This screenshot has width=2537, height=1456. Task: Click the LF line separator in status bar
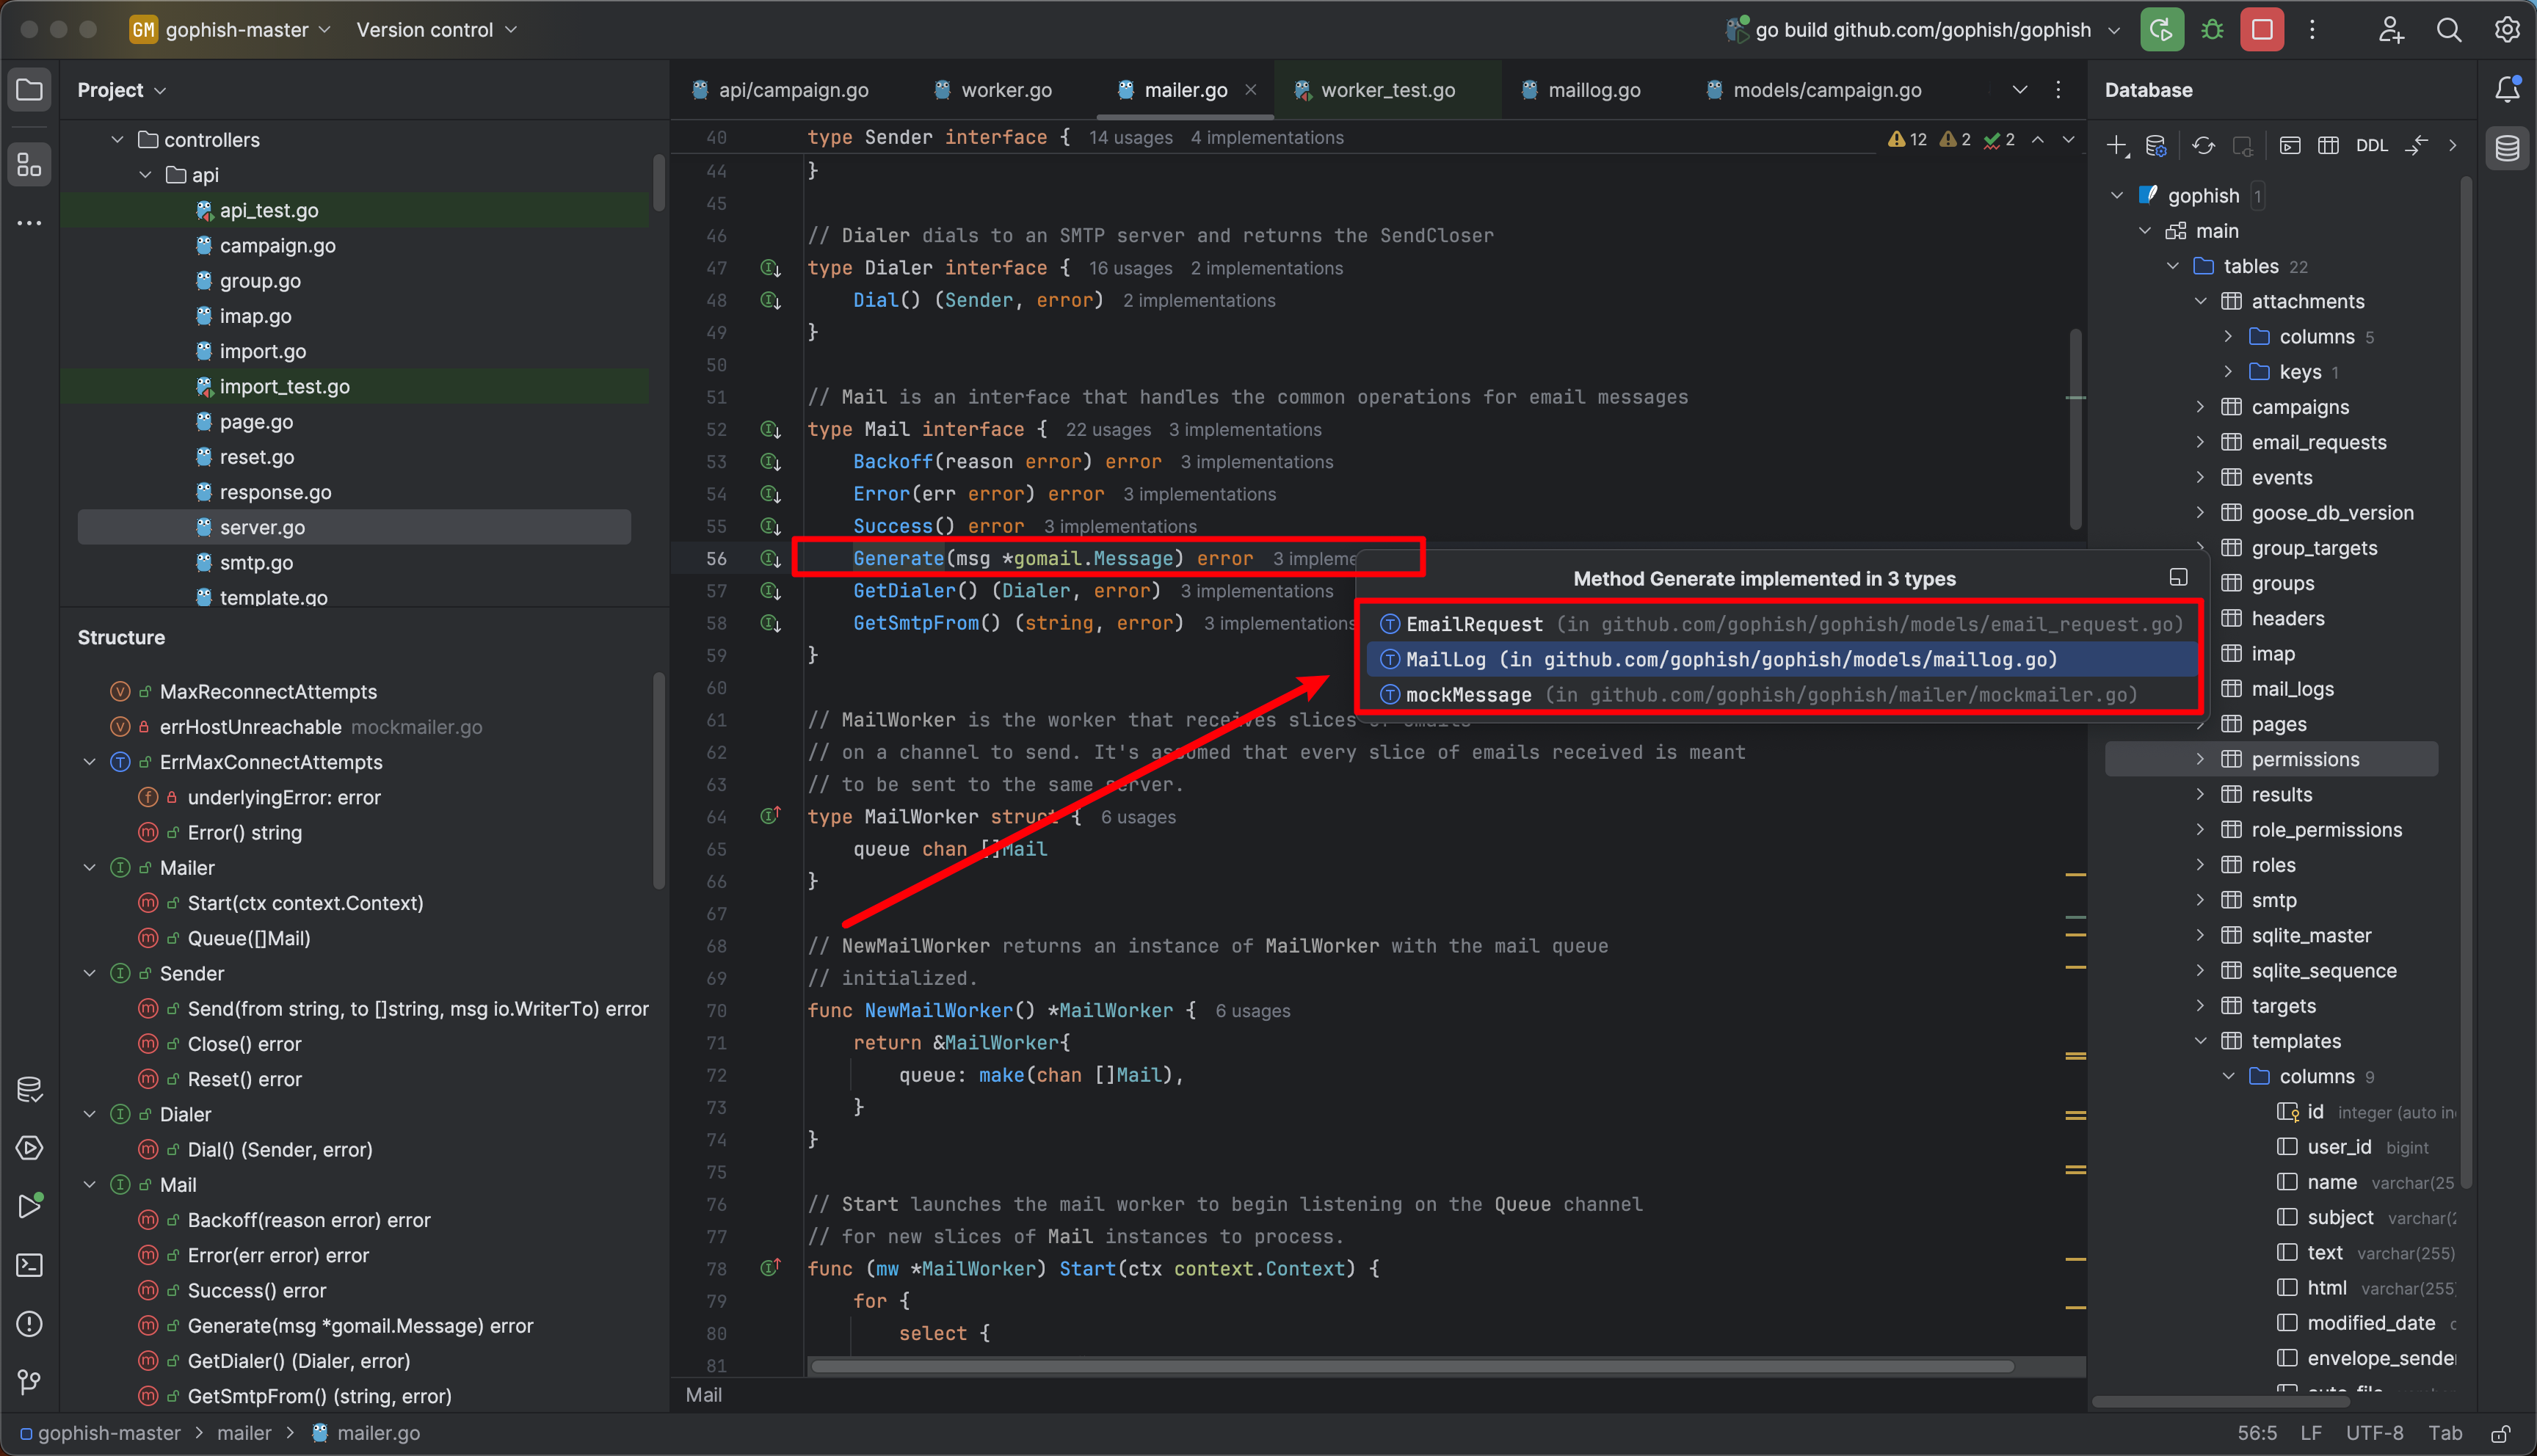(x=2310, y=1433)
